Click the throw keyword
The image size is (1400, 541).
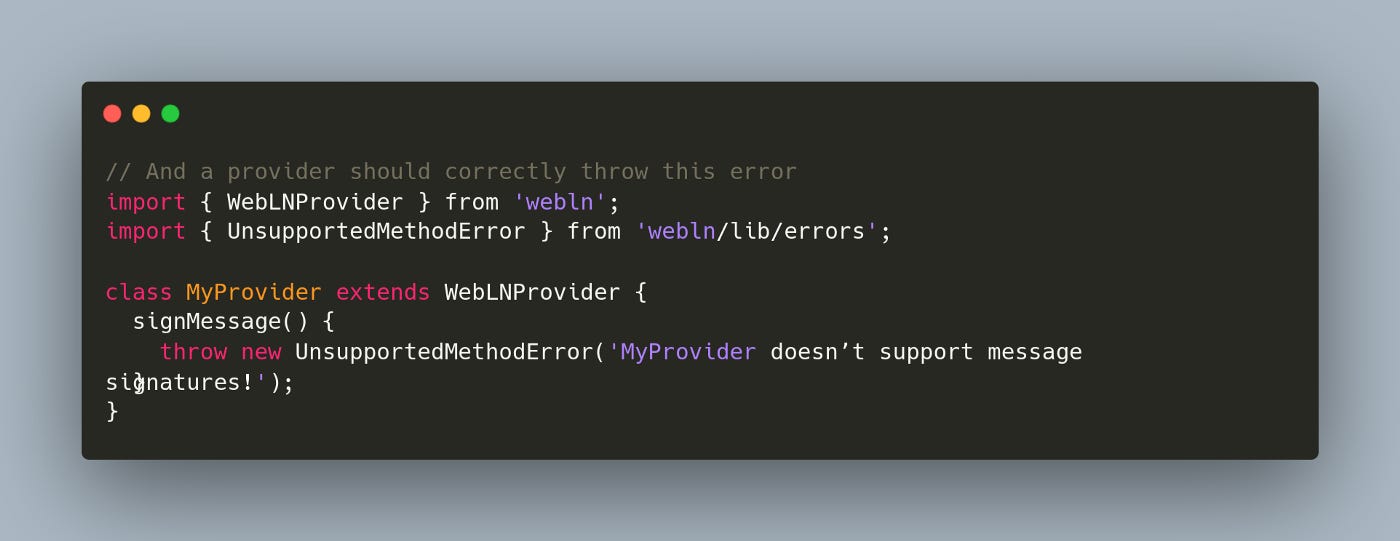pyautogui.click(x=193, y=353)
